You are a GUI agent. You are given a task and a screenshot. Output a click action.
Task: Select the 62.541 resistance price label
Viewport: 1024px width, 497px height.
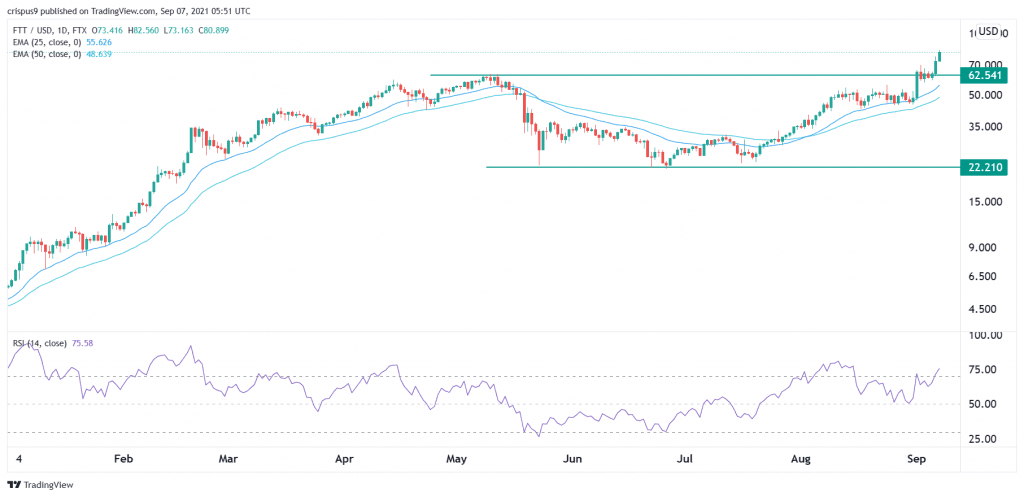(986, 75)
